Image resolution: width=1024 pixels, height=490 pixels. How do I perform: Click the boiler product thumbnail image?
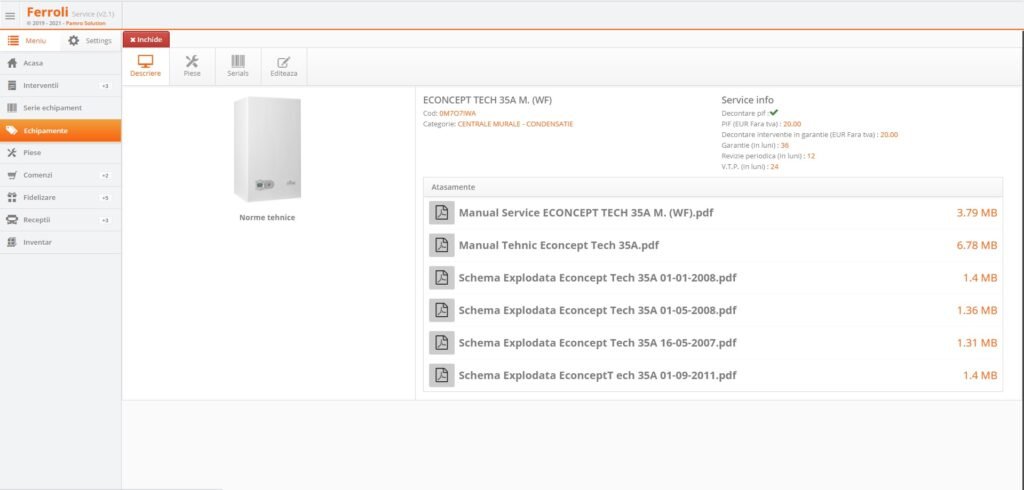coord(267,150)
